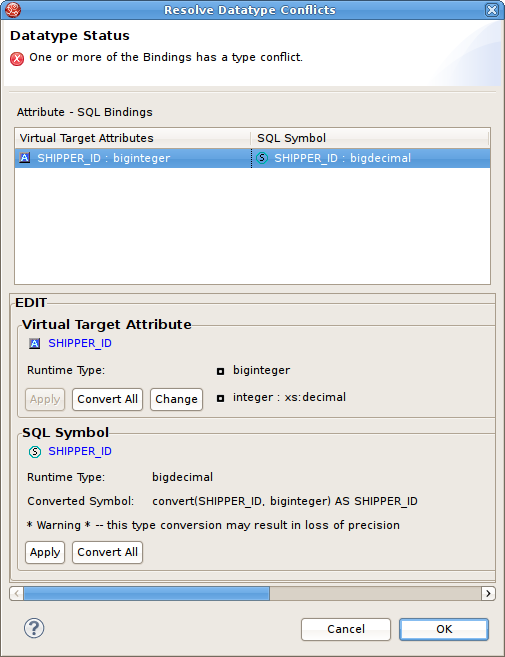The width and height of the screenshot is (505, 657).
Task: Click the bigdecimal runtime type value
Action: pos(182,478)
